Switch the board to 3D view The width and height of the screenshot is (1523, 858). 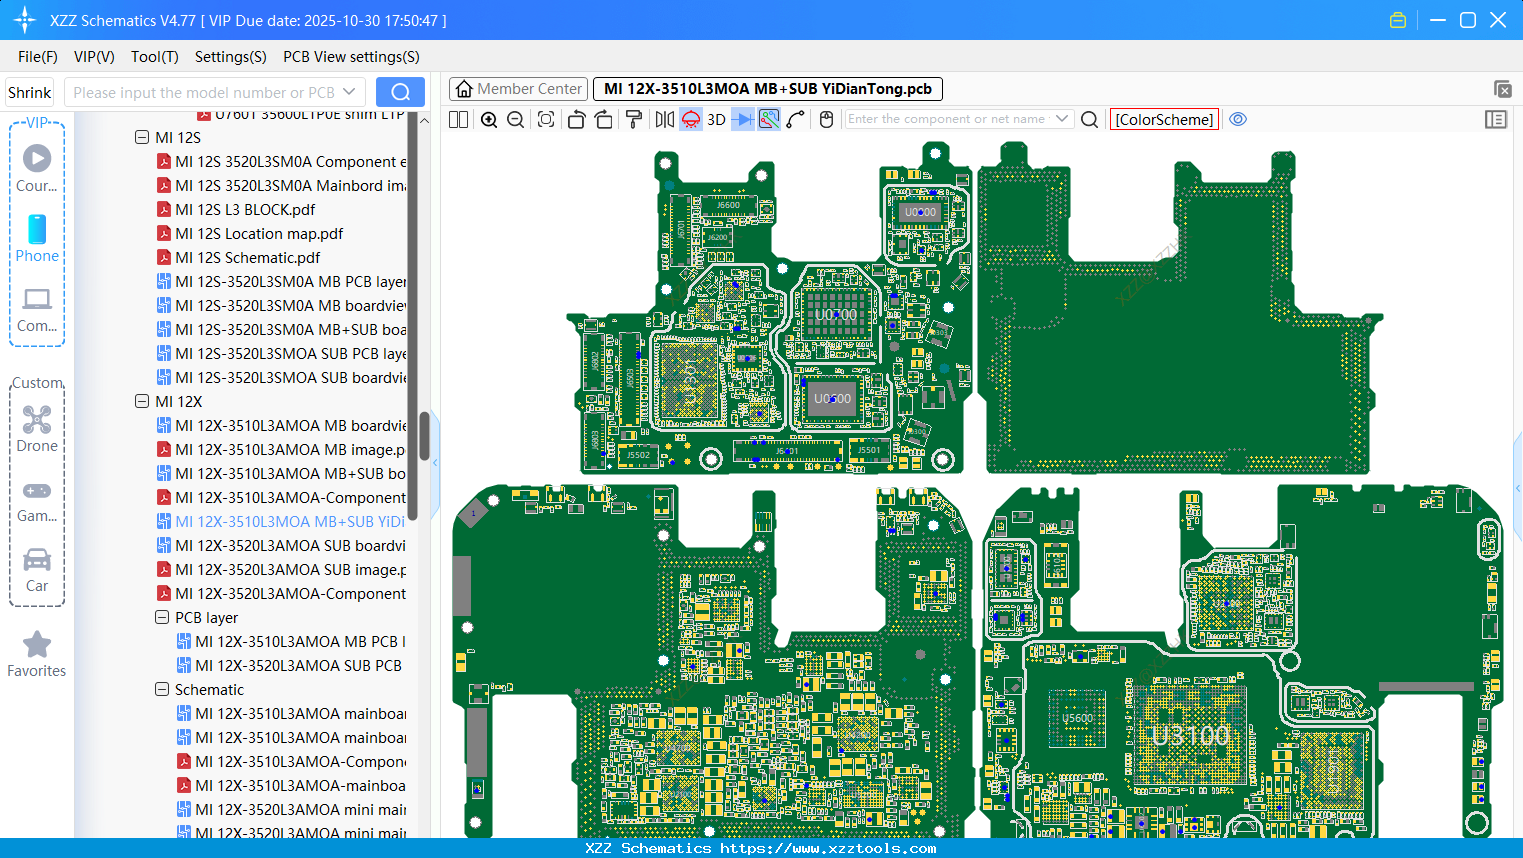coord(716,119)
